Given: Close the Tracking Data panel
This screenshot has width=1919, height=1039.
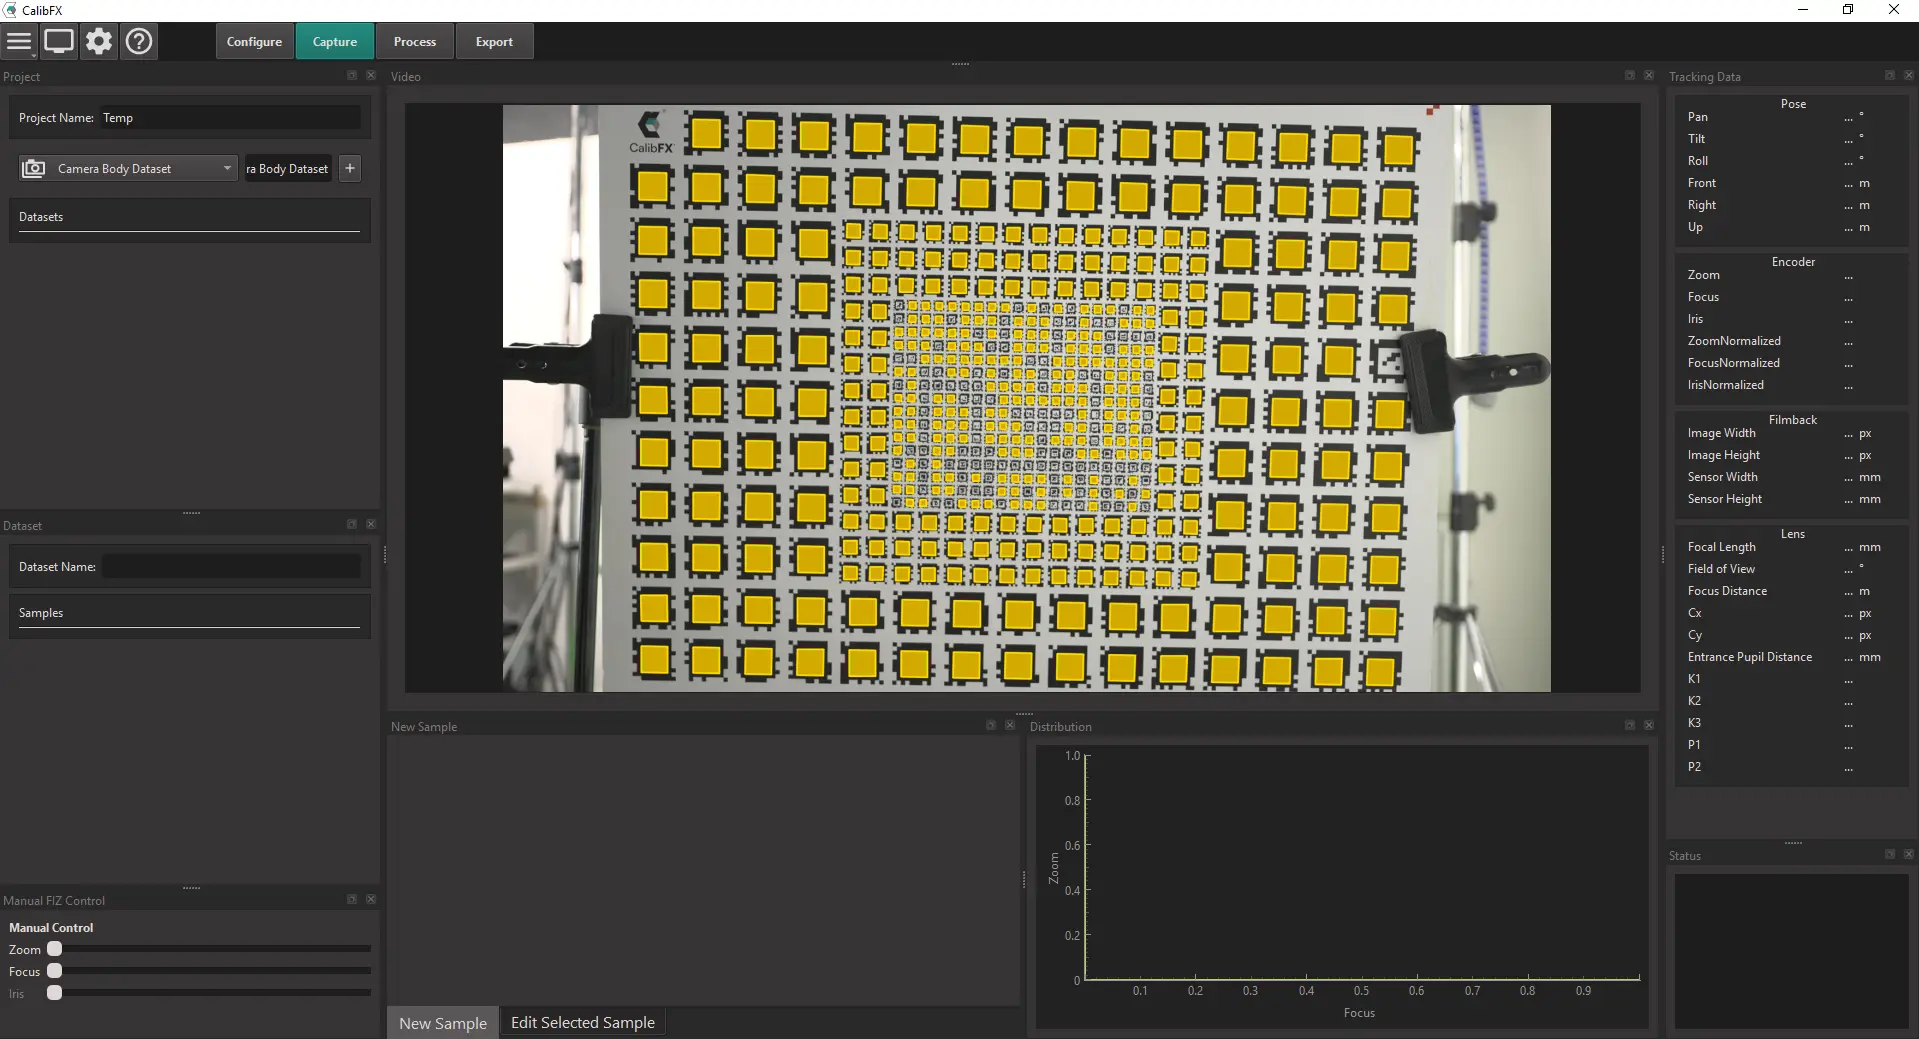Looking at the screenshot, I should pos(1908,76).
